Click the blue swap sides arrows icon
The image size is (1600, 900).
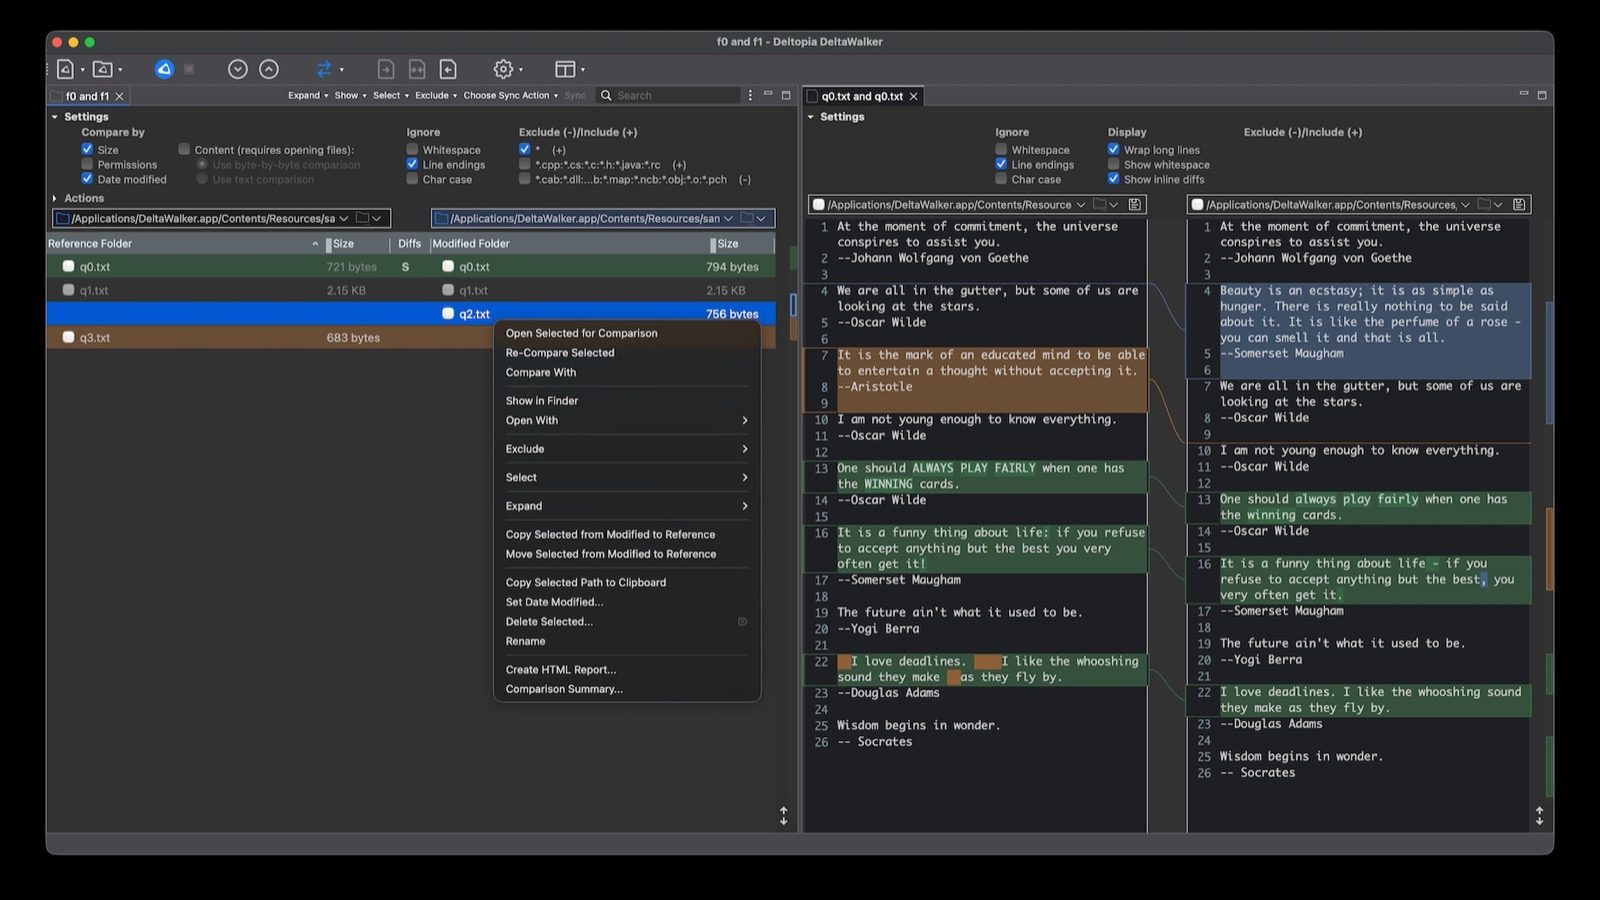coord(324,69)
